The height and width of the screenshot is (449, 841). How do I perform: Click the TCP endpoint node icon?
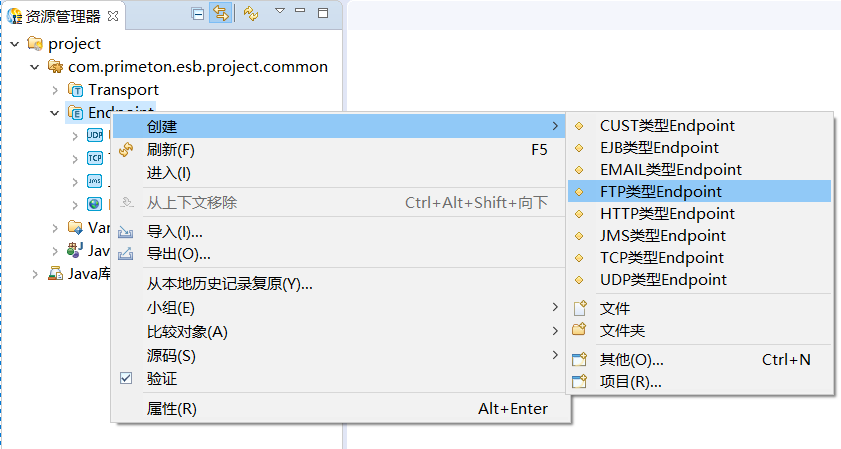pos(95,158)
